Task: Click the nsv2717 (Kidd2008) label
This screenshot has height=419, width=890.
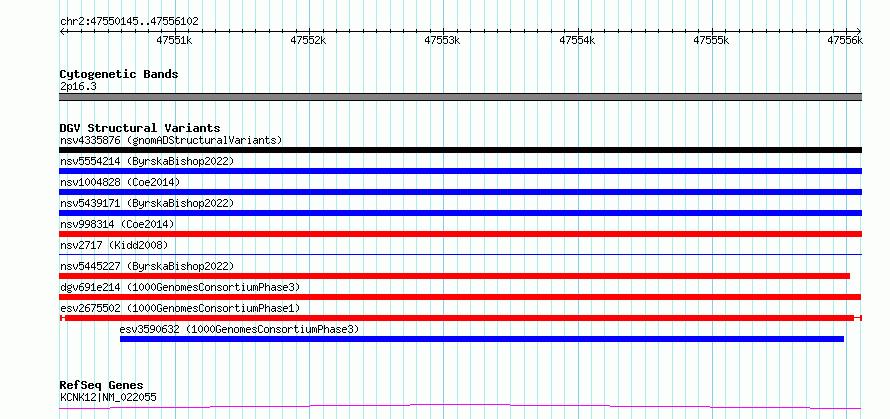Action: [114, 245]
